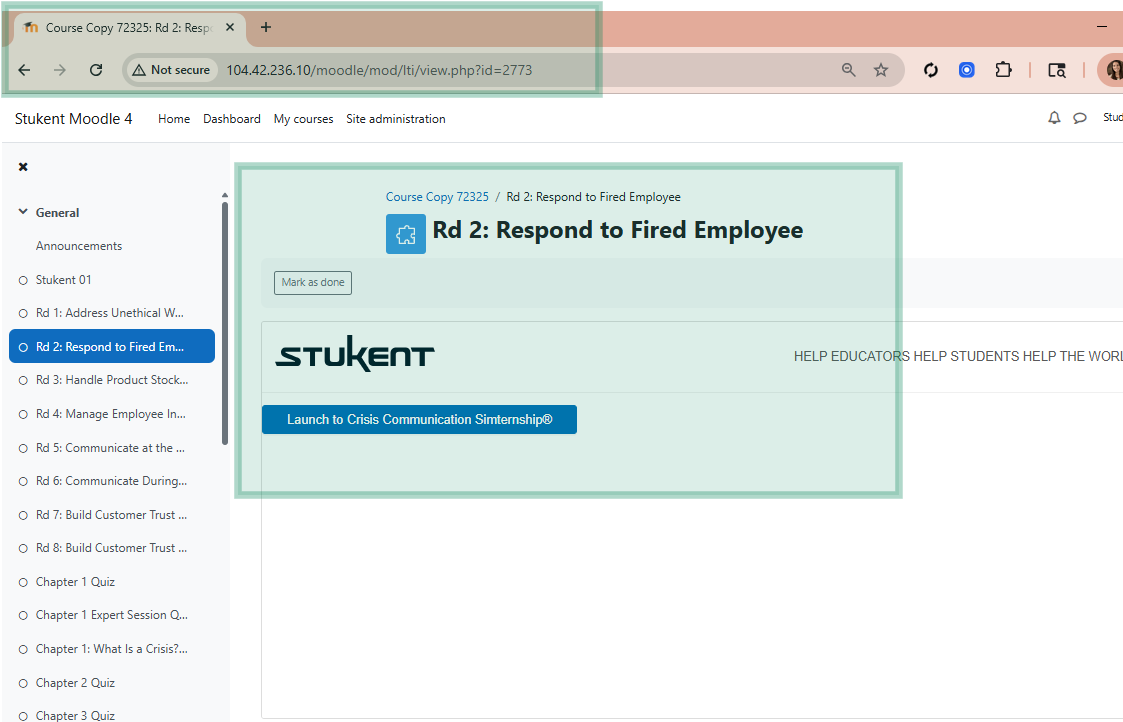1123x722 pixels.
Task: Toggle completion circle for Rd 3 item
Action: pos(23,381)
